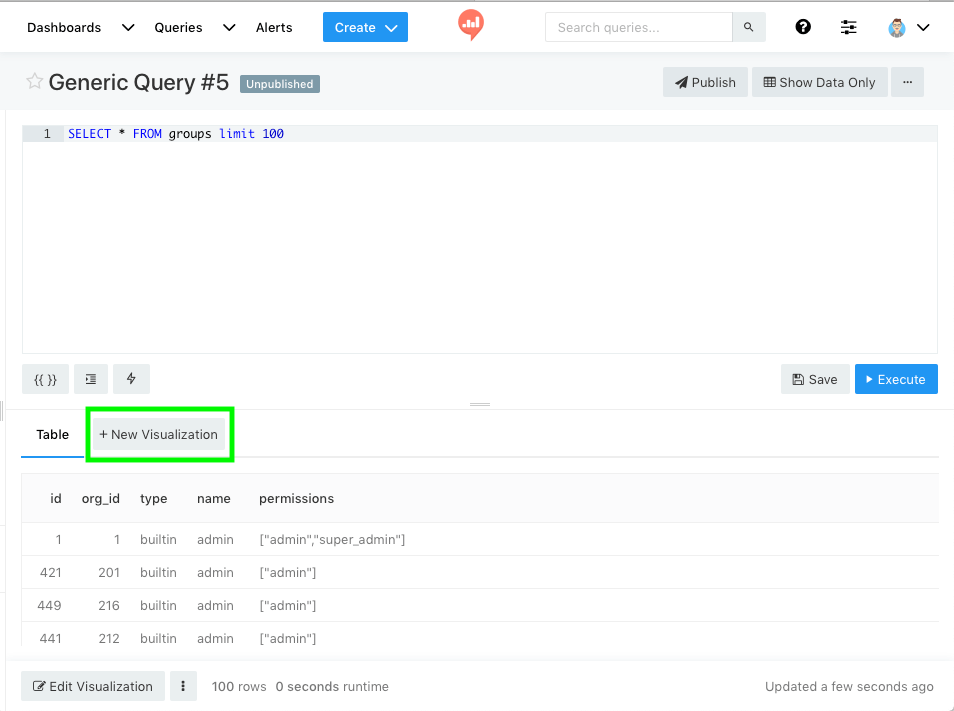Click the add parameter braces button
The width and height of the screenshot is (954, 711).
tap(45, 379)
